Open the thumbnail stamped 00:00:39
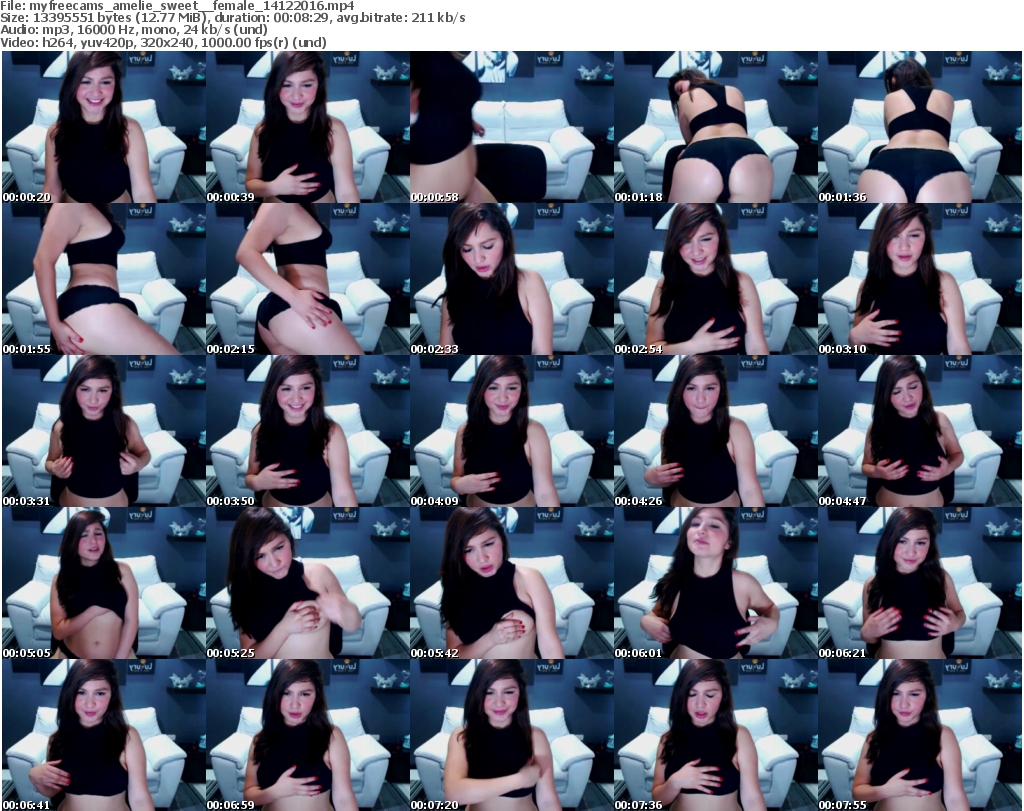This screenshot has width=1024, height=811. pyautogui.click(x=308, y=127)
